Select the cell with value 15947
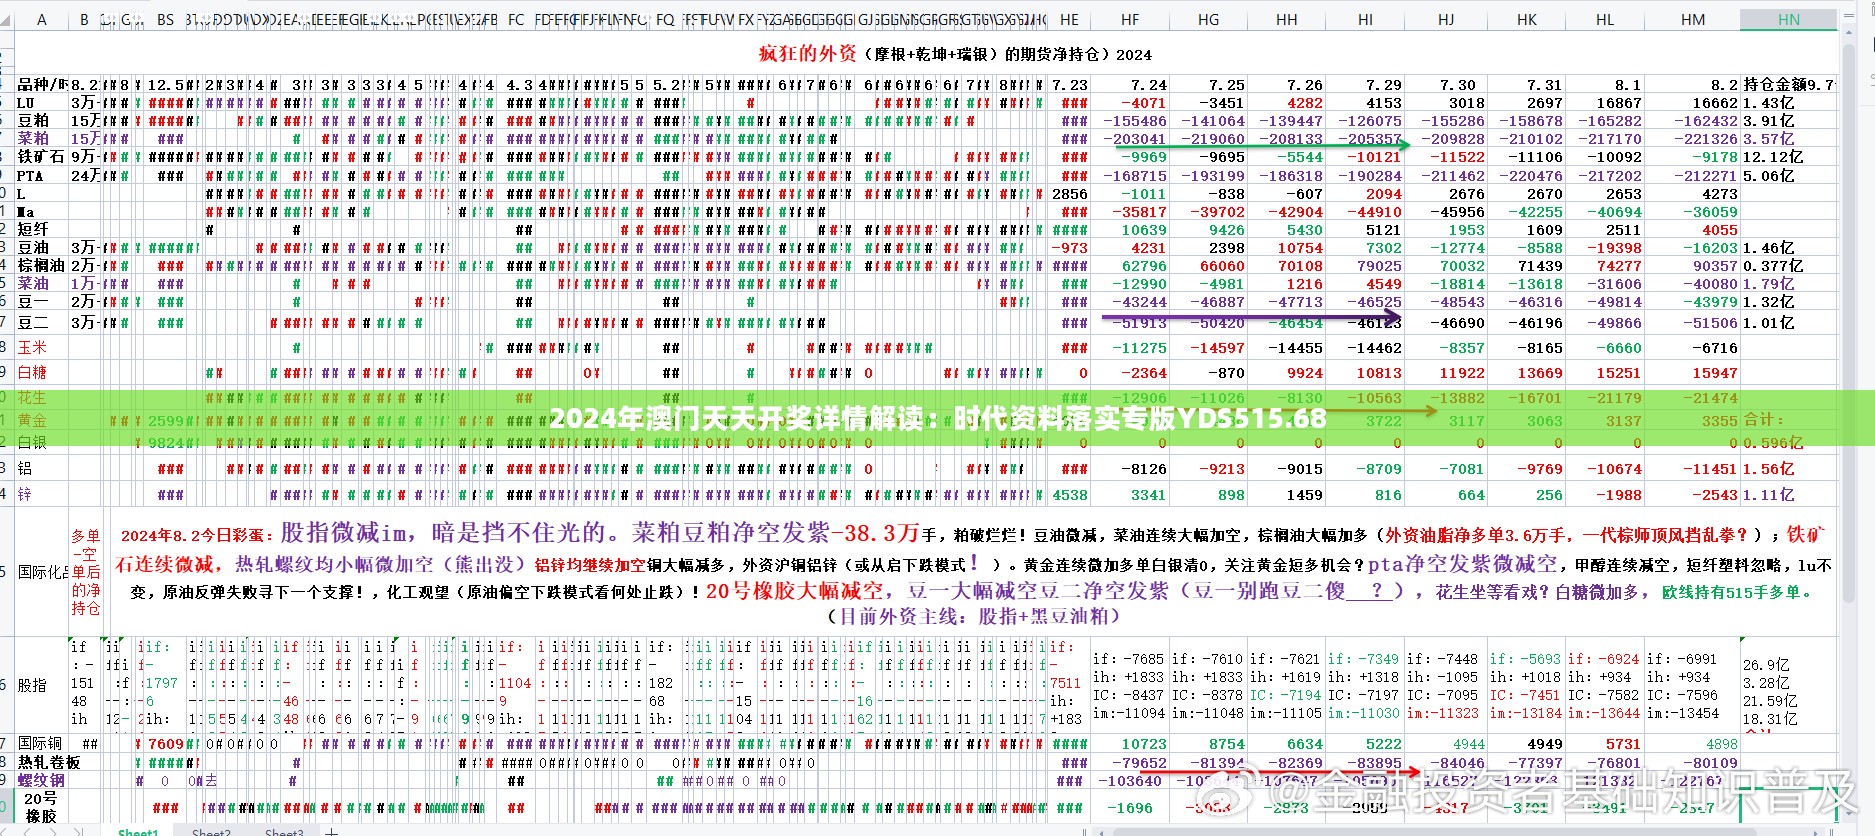The height and width of the screenshot is (836, 1875). pos(1693,372)
